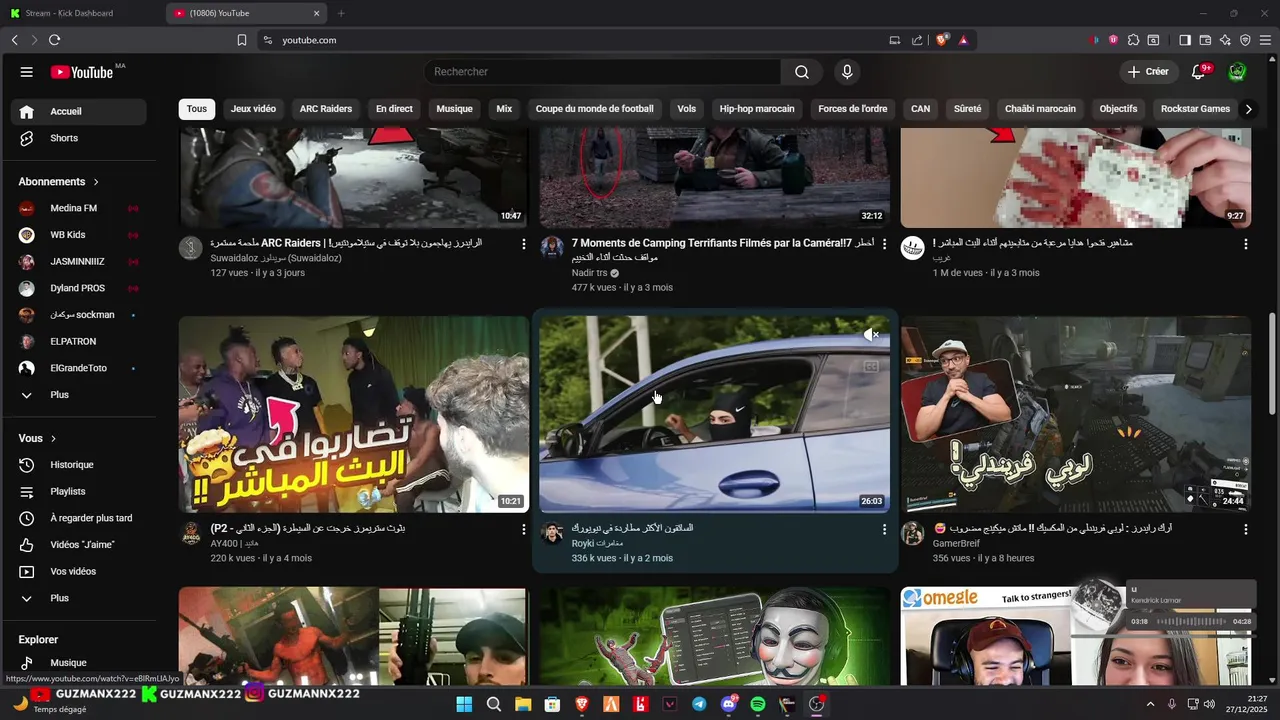Open options for the Royki video
The height and width of the screenshot is (720, 1280).
coord(884,529)
